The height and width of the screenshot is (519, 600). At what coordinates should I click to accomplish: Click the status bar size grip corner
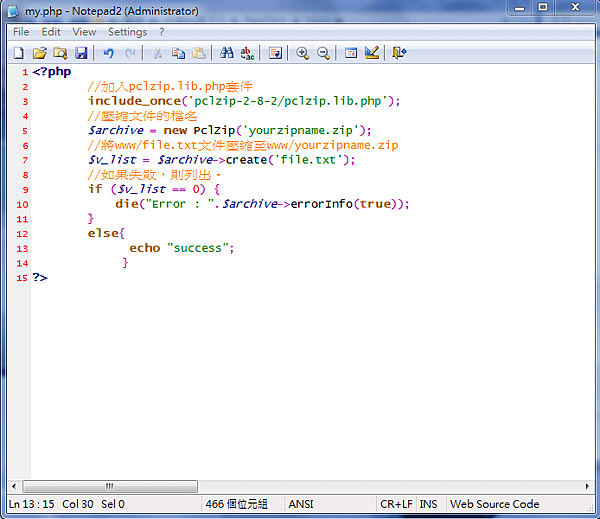[589, 508]
